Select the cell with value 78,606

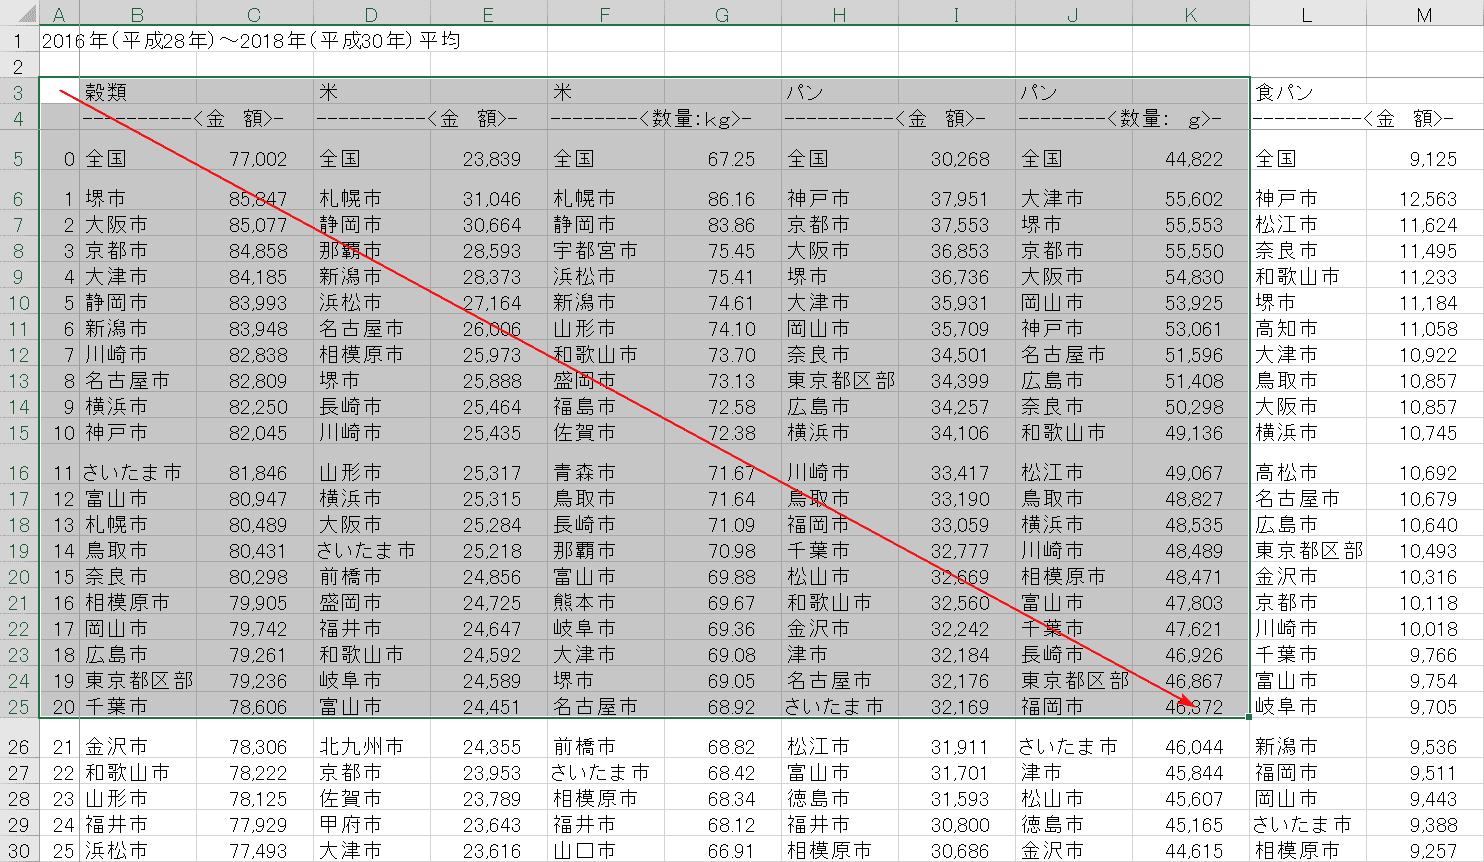(x=255, y=706)
